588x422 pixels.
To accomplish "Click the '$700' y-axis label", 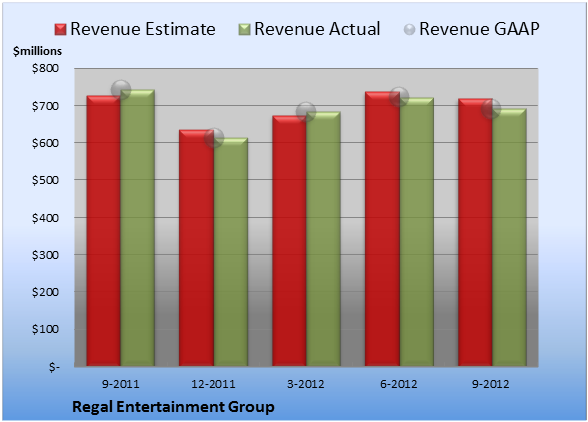I will click(x=45, y=106).
